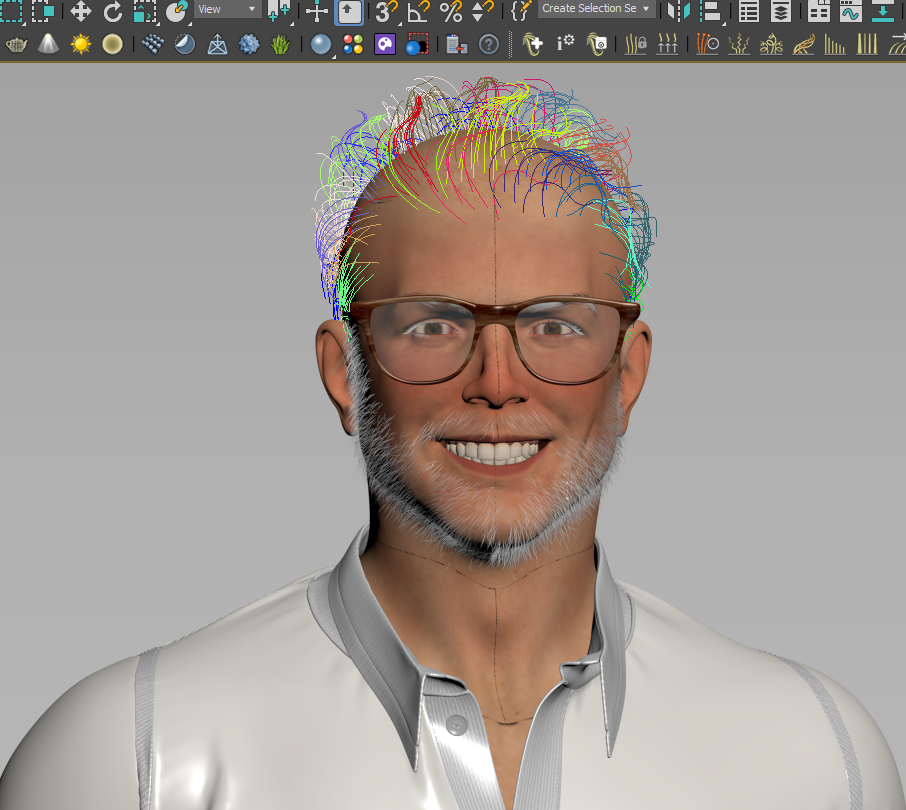
Task: Toggle the Percent Snap button
Action: [451, 12]
